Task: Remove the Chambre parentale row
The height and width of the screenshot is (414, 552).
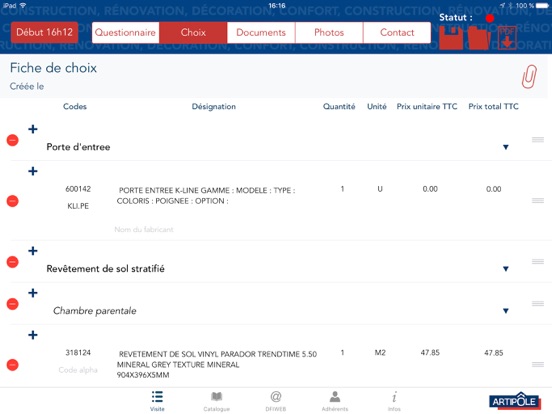Action: 13,304
